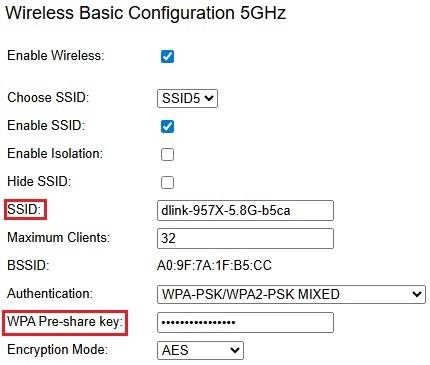Click the arrow on the AES selector
This screenshot has height=365, width=430.
point(235,350)
